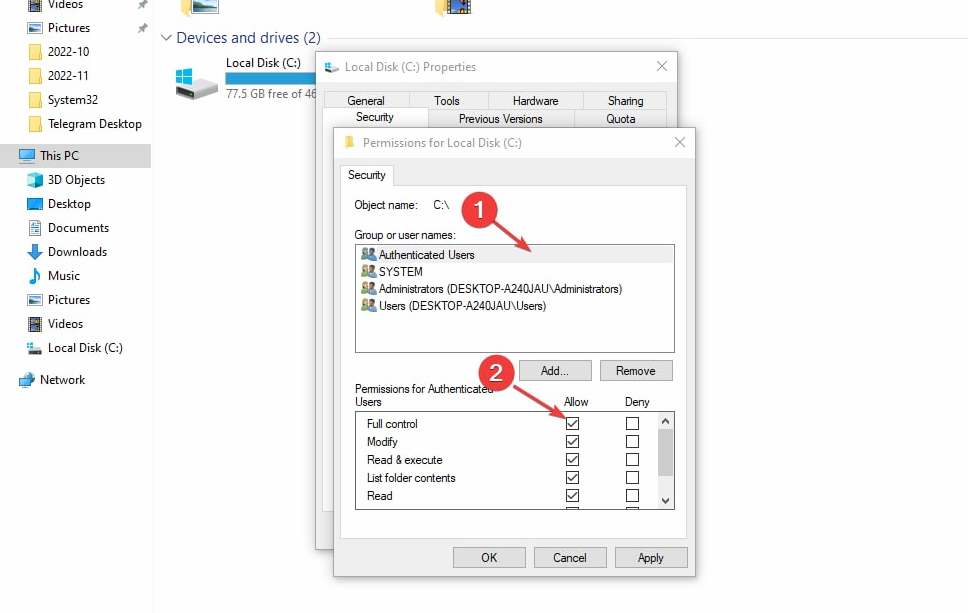Click the group icon beside Administrators entry

tap(369, 288)
